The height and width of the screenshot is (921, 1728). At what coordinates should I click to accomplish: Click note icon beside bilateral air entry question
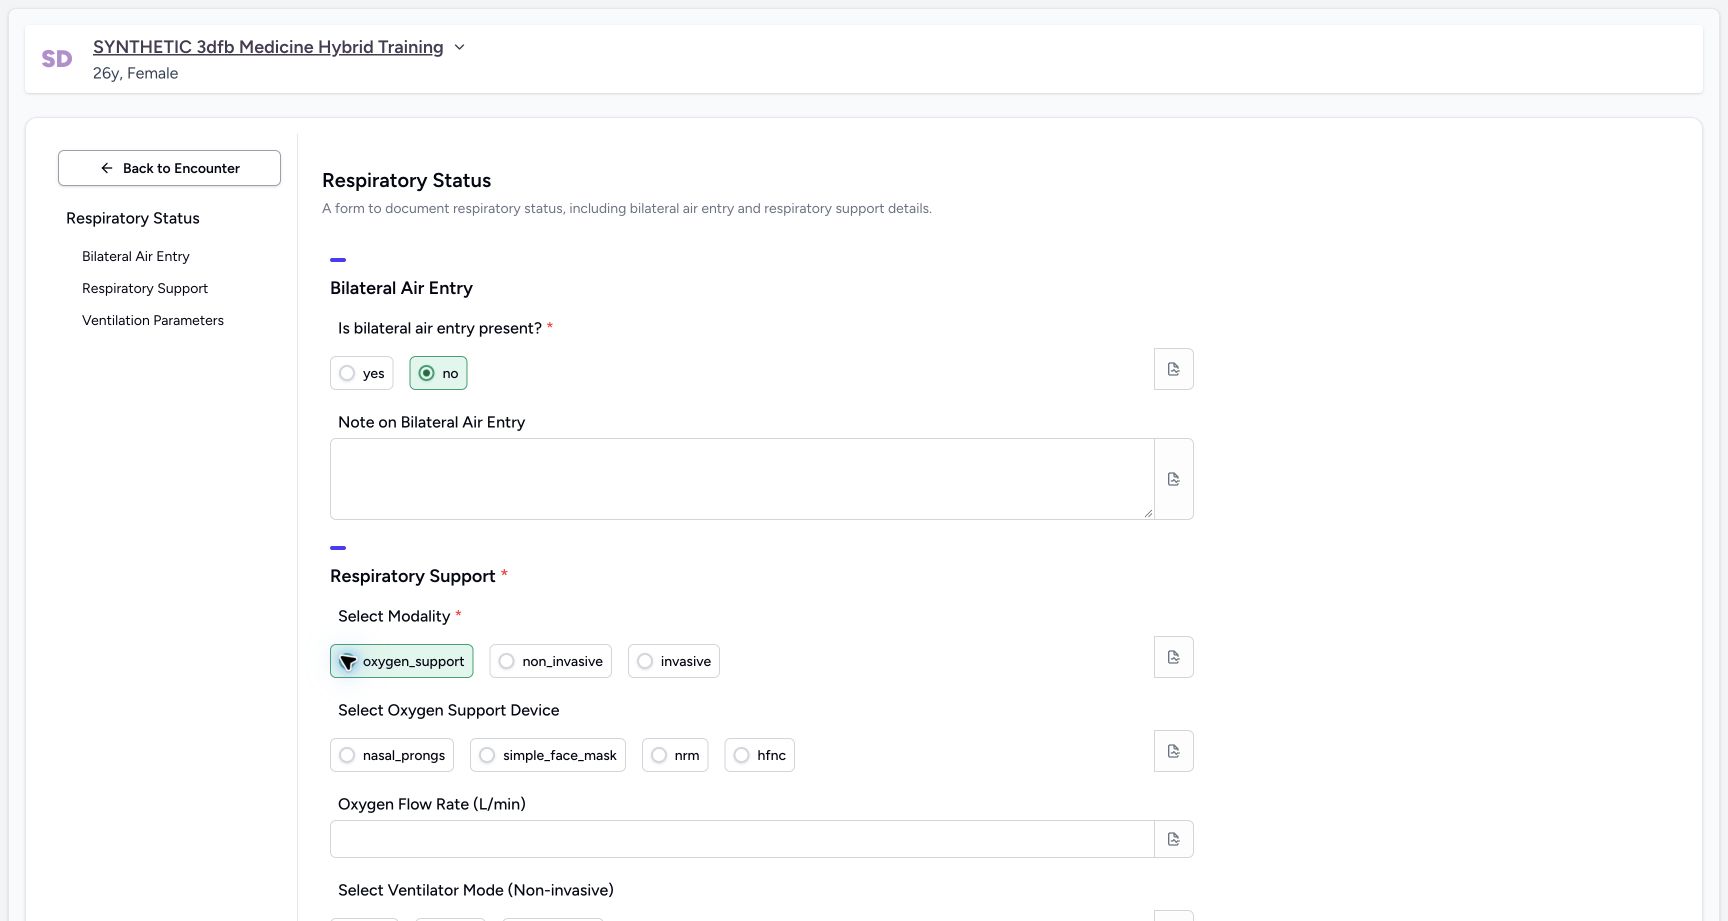click(1173, 369)
